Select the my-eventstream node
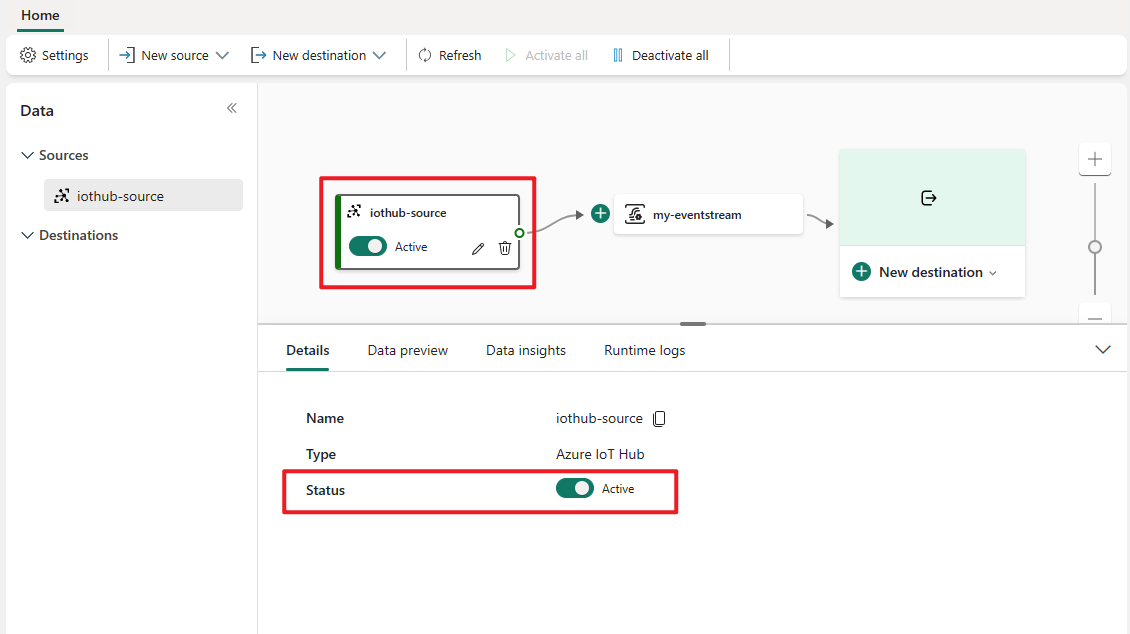Viewport: 1130px width, 634px height. [708, 214]
